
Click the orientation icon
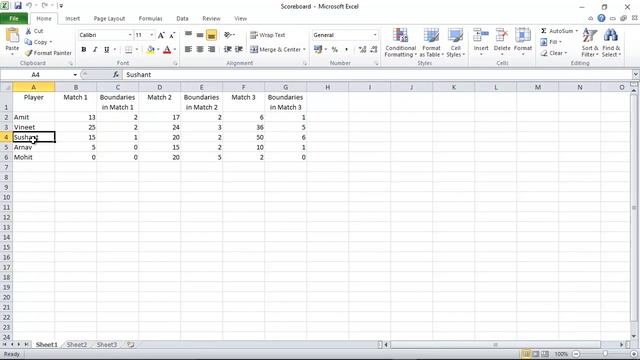click(x=228, y=35)
